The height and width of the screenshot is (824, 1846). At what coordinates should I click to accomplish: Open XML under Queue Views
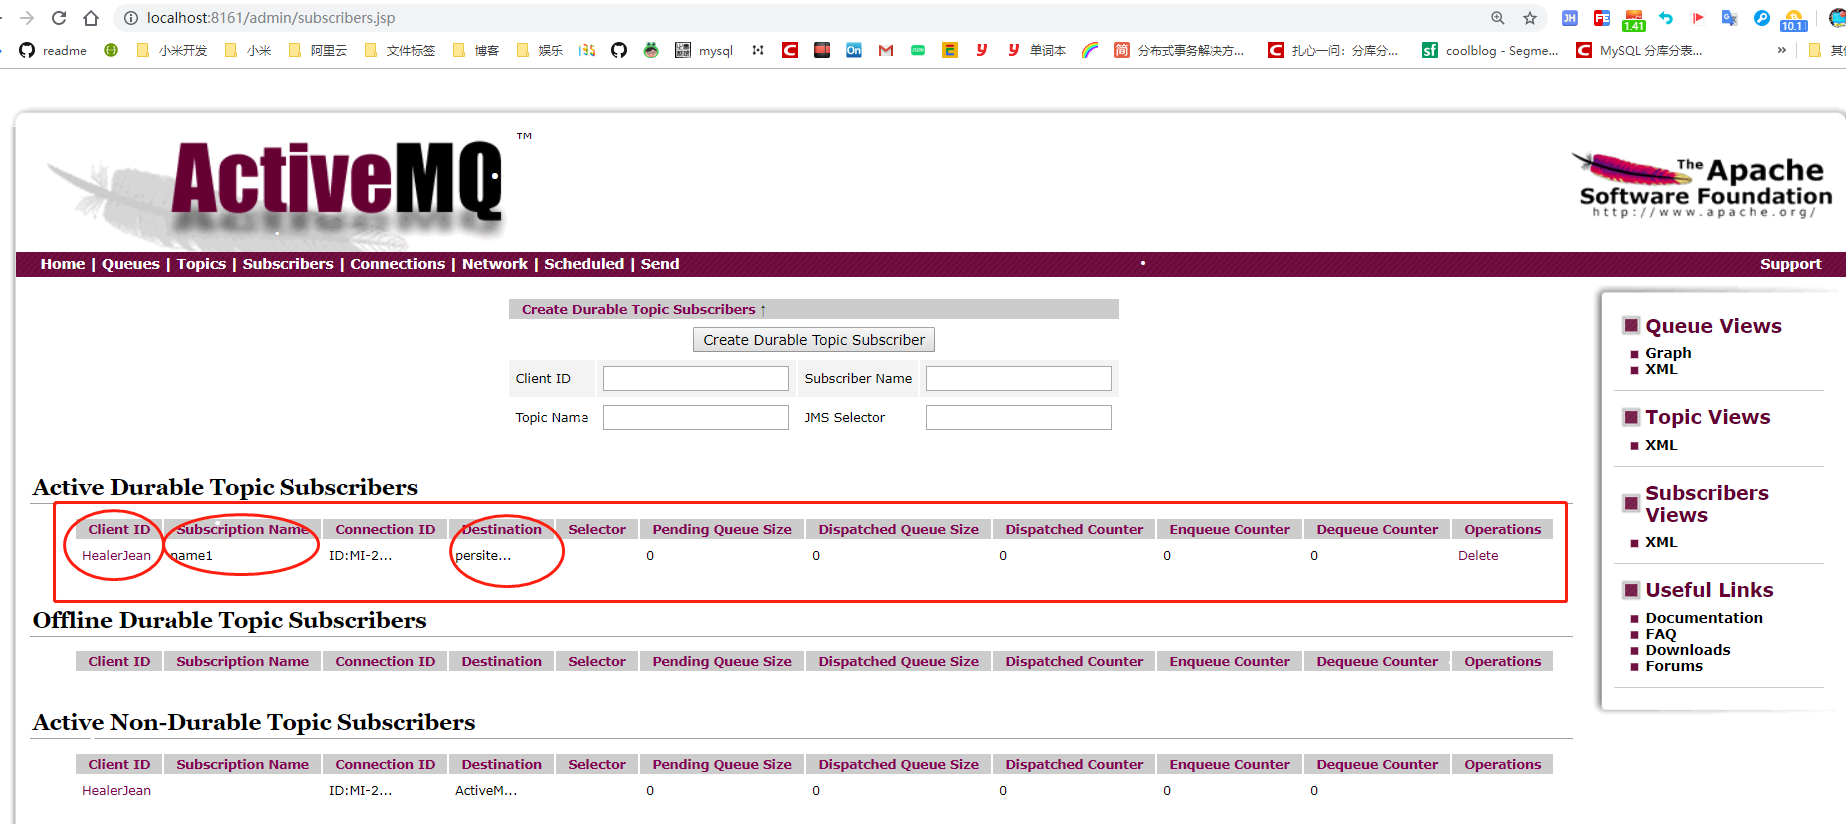(1661, 369)
